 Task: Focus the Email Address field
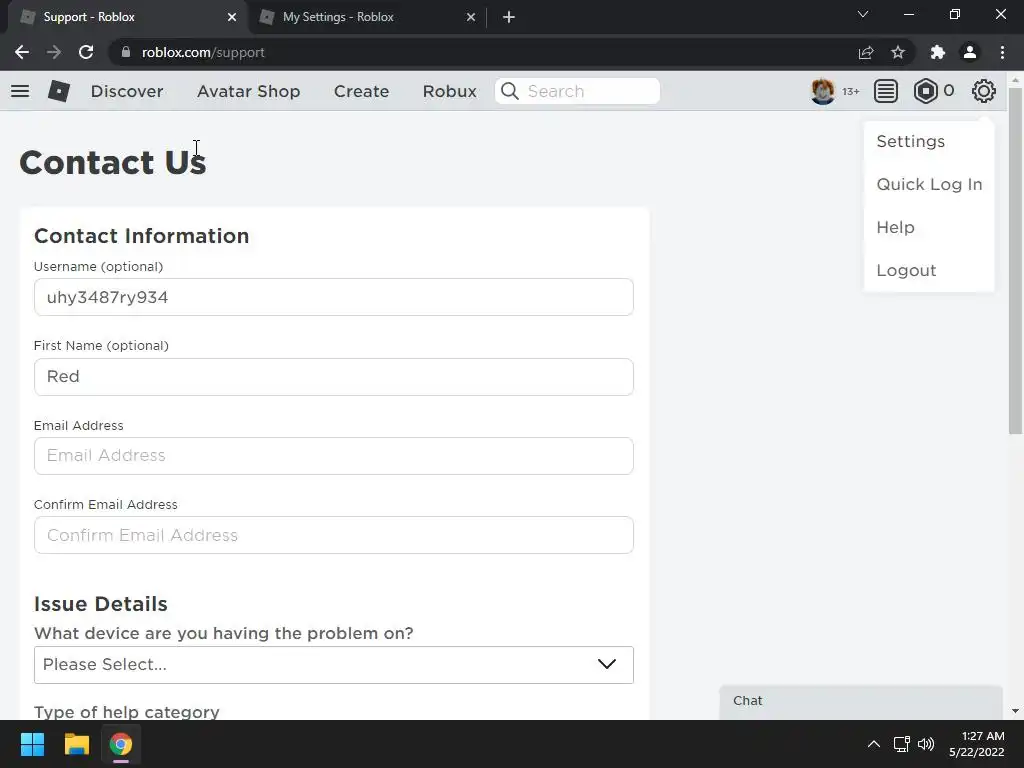point(334,456)
